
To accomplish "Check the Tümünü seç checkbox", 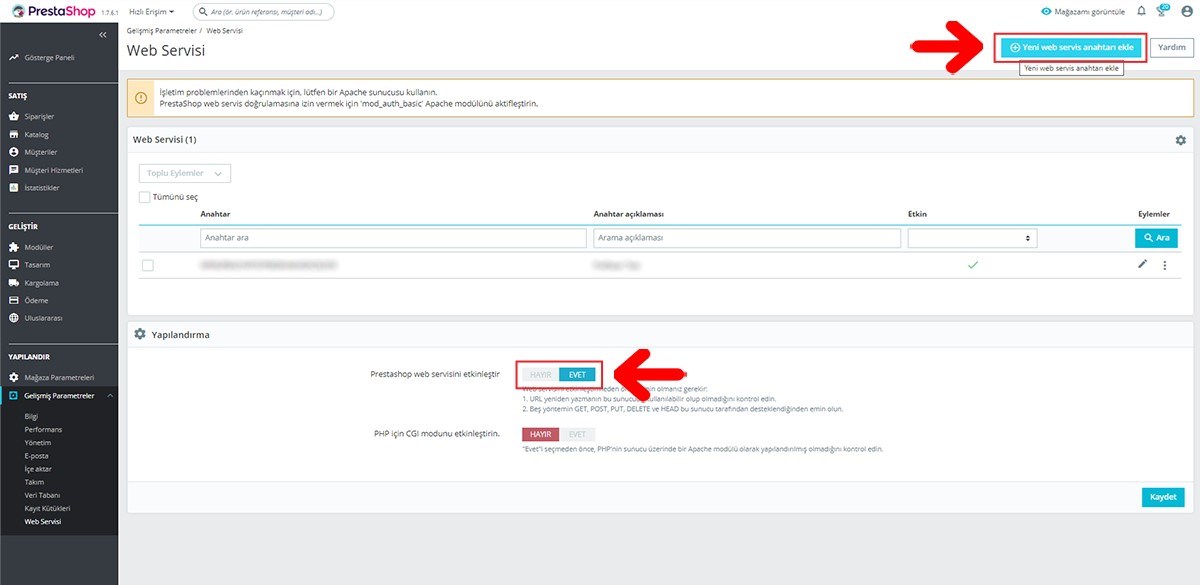I will click(x=145, y=197).
